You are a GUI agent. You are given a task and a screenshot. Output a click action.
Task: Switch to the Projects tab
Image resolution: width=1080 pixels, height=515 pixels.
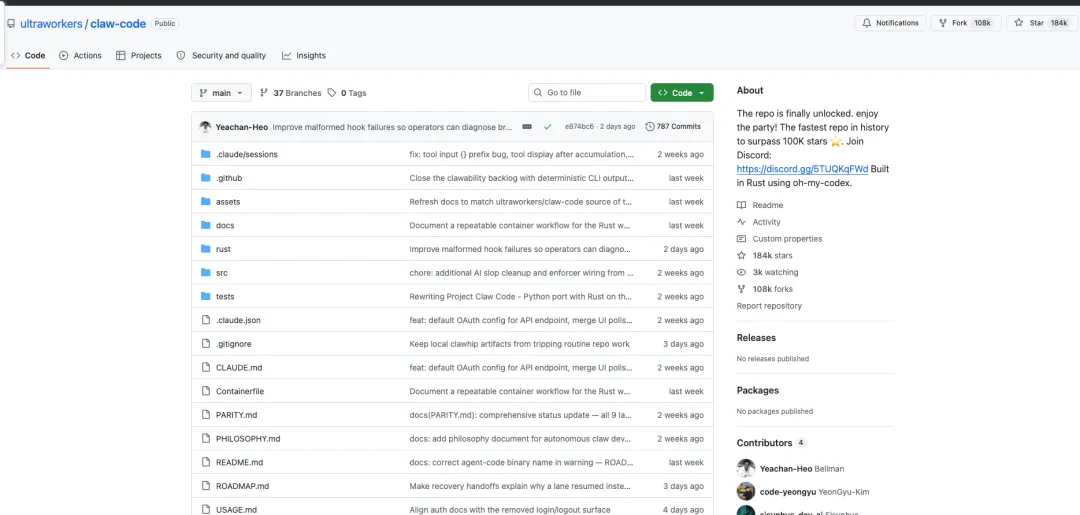tap(138, 56)
